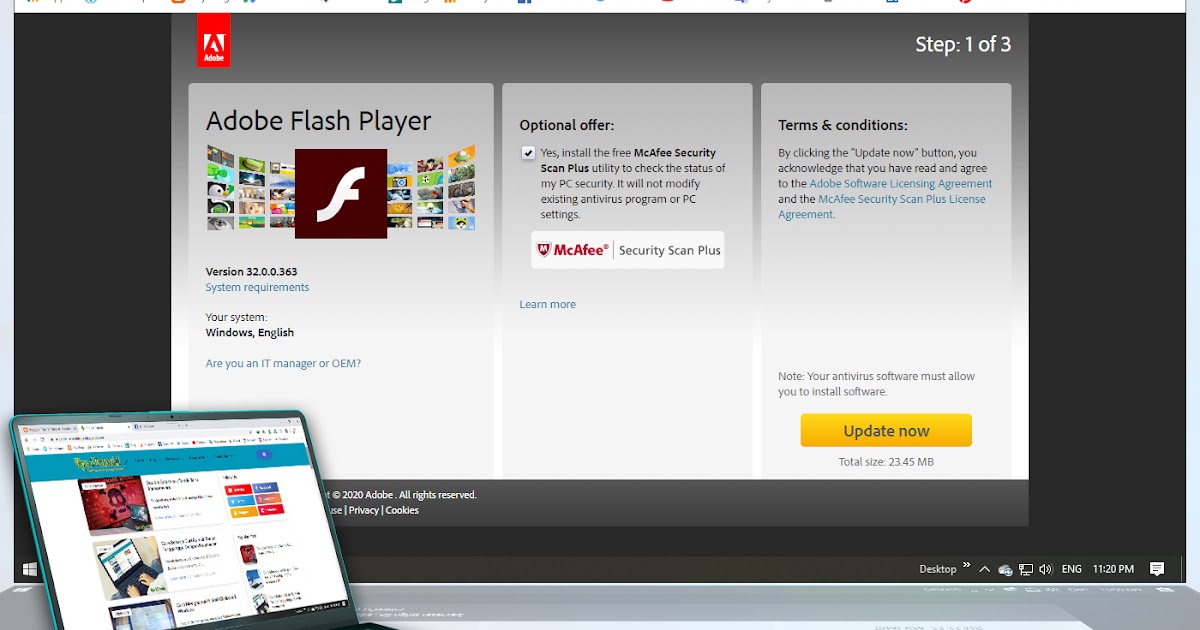Open the Privacy footer link
1200x630 pixels.
[x=364, y=510]
